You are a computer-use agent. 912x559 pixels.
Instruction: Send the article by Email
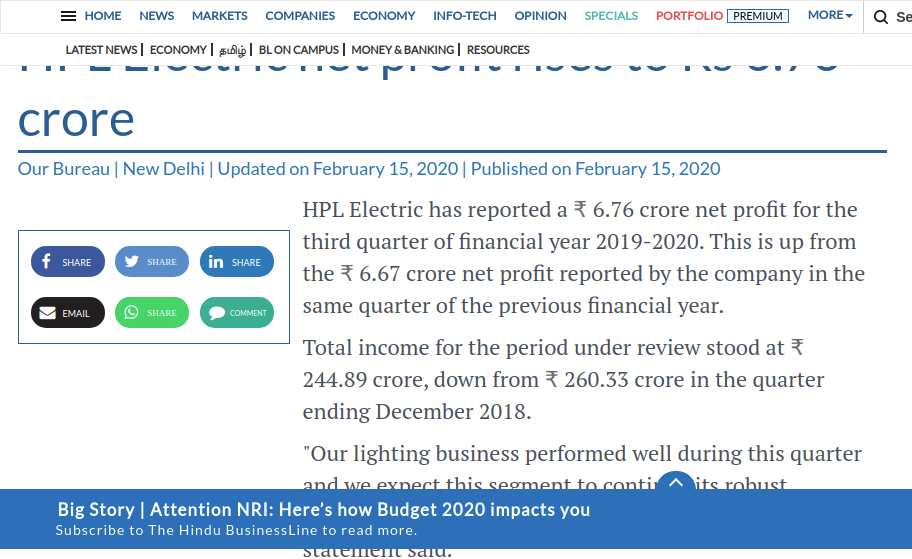[x=68, y=313]
